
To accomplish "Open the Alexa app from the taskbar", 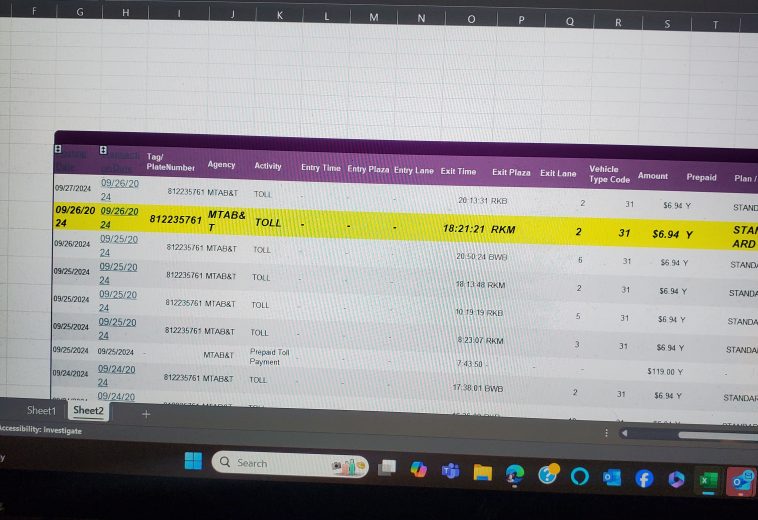I will (580, 477).
